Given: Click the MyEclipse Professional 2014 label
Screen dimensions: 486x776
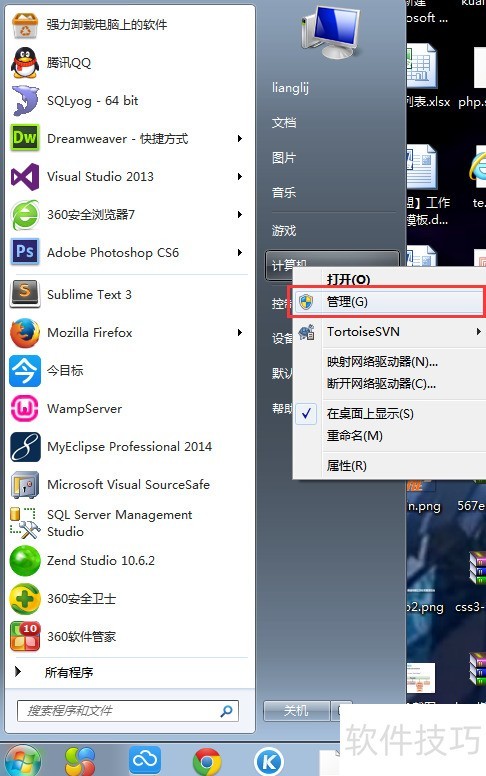Looking at the screenshot, I should [x=130, y=447].
